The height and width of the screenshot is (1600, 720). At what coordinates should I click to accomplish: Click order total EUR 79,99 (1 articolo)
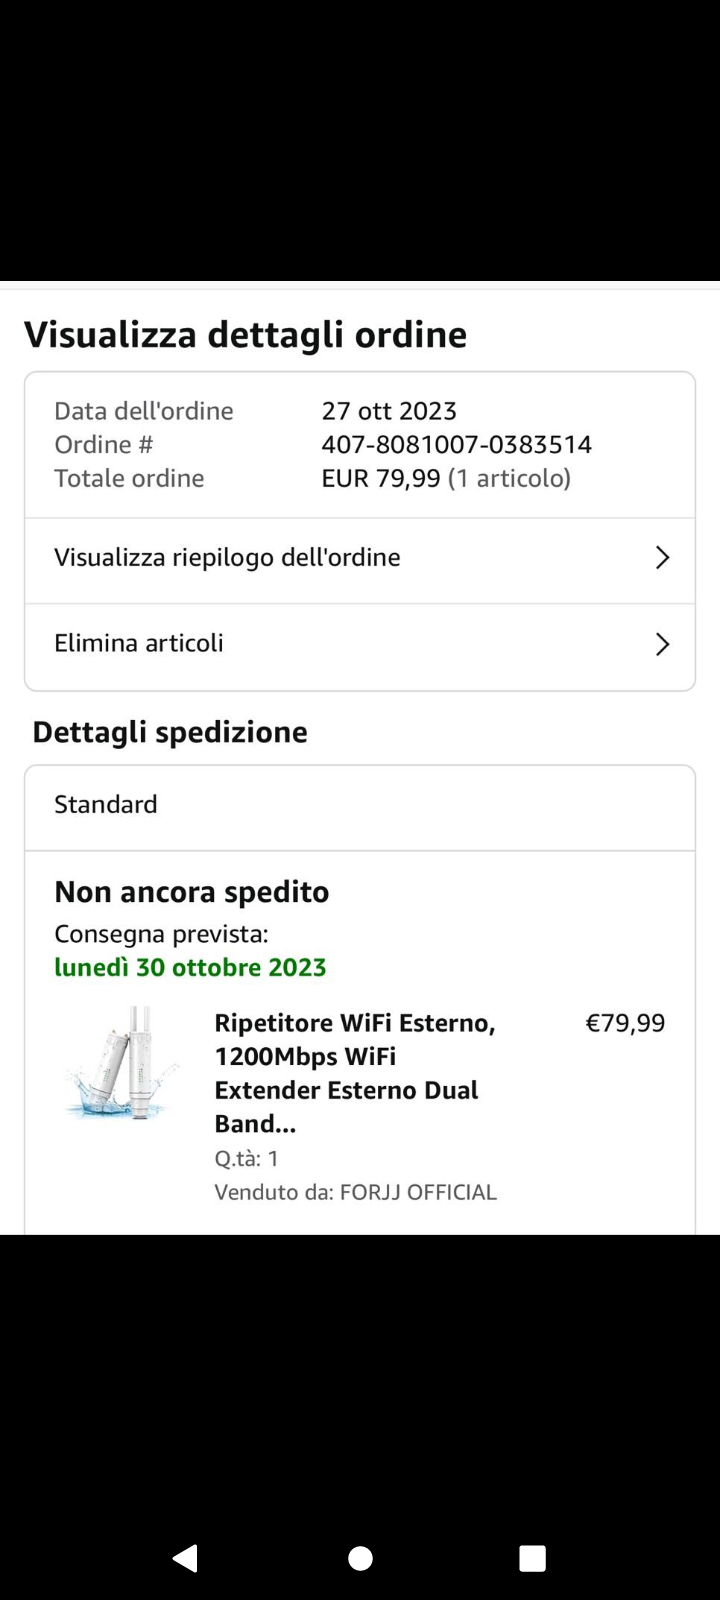pyautogui.click(x=446, y=478)
